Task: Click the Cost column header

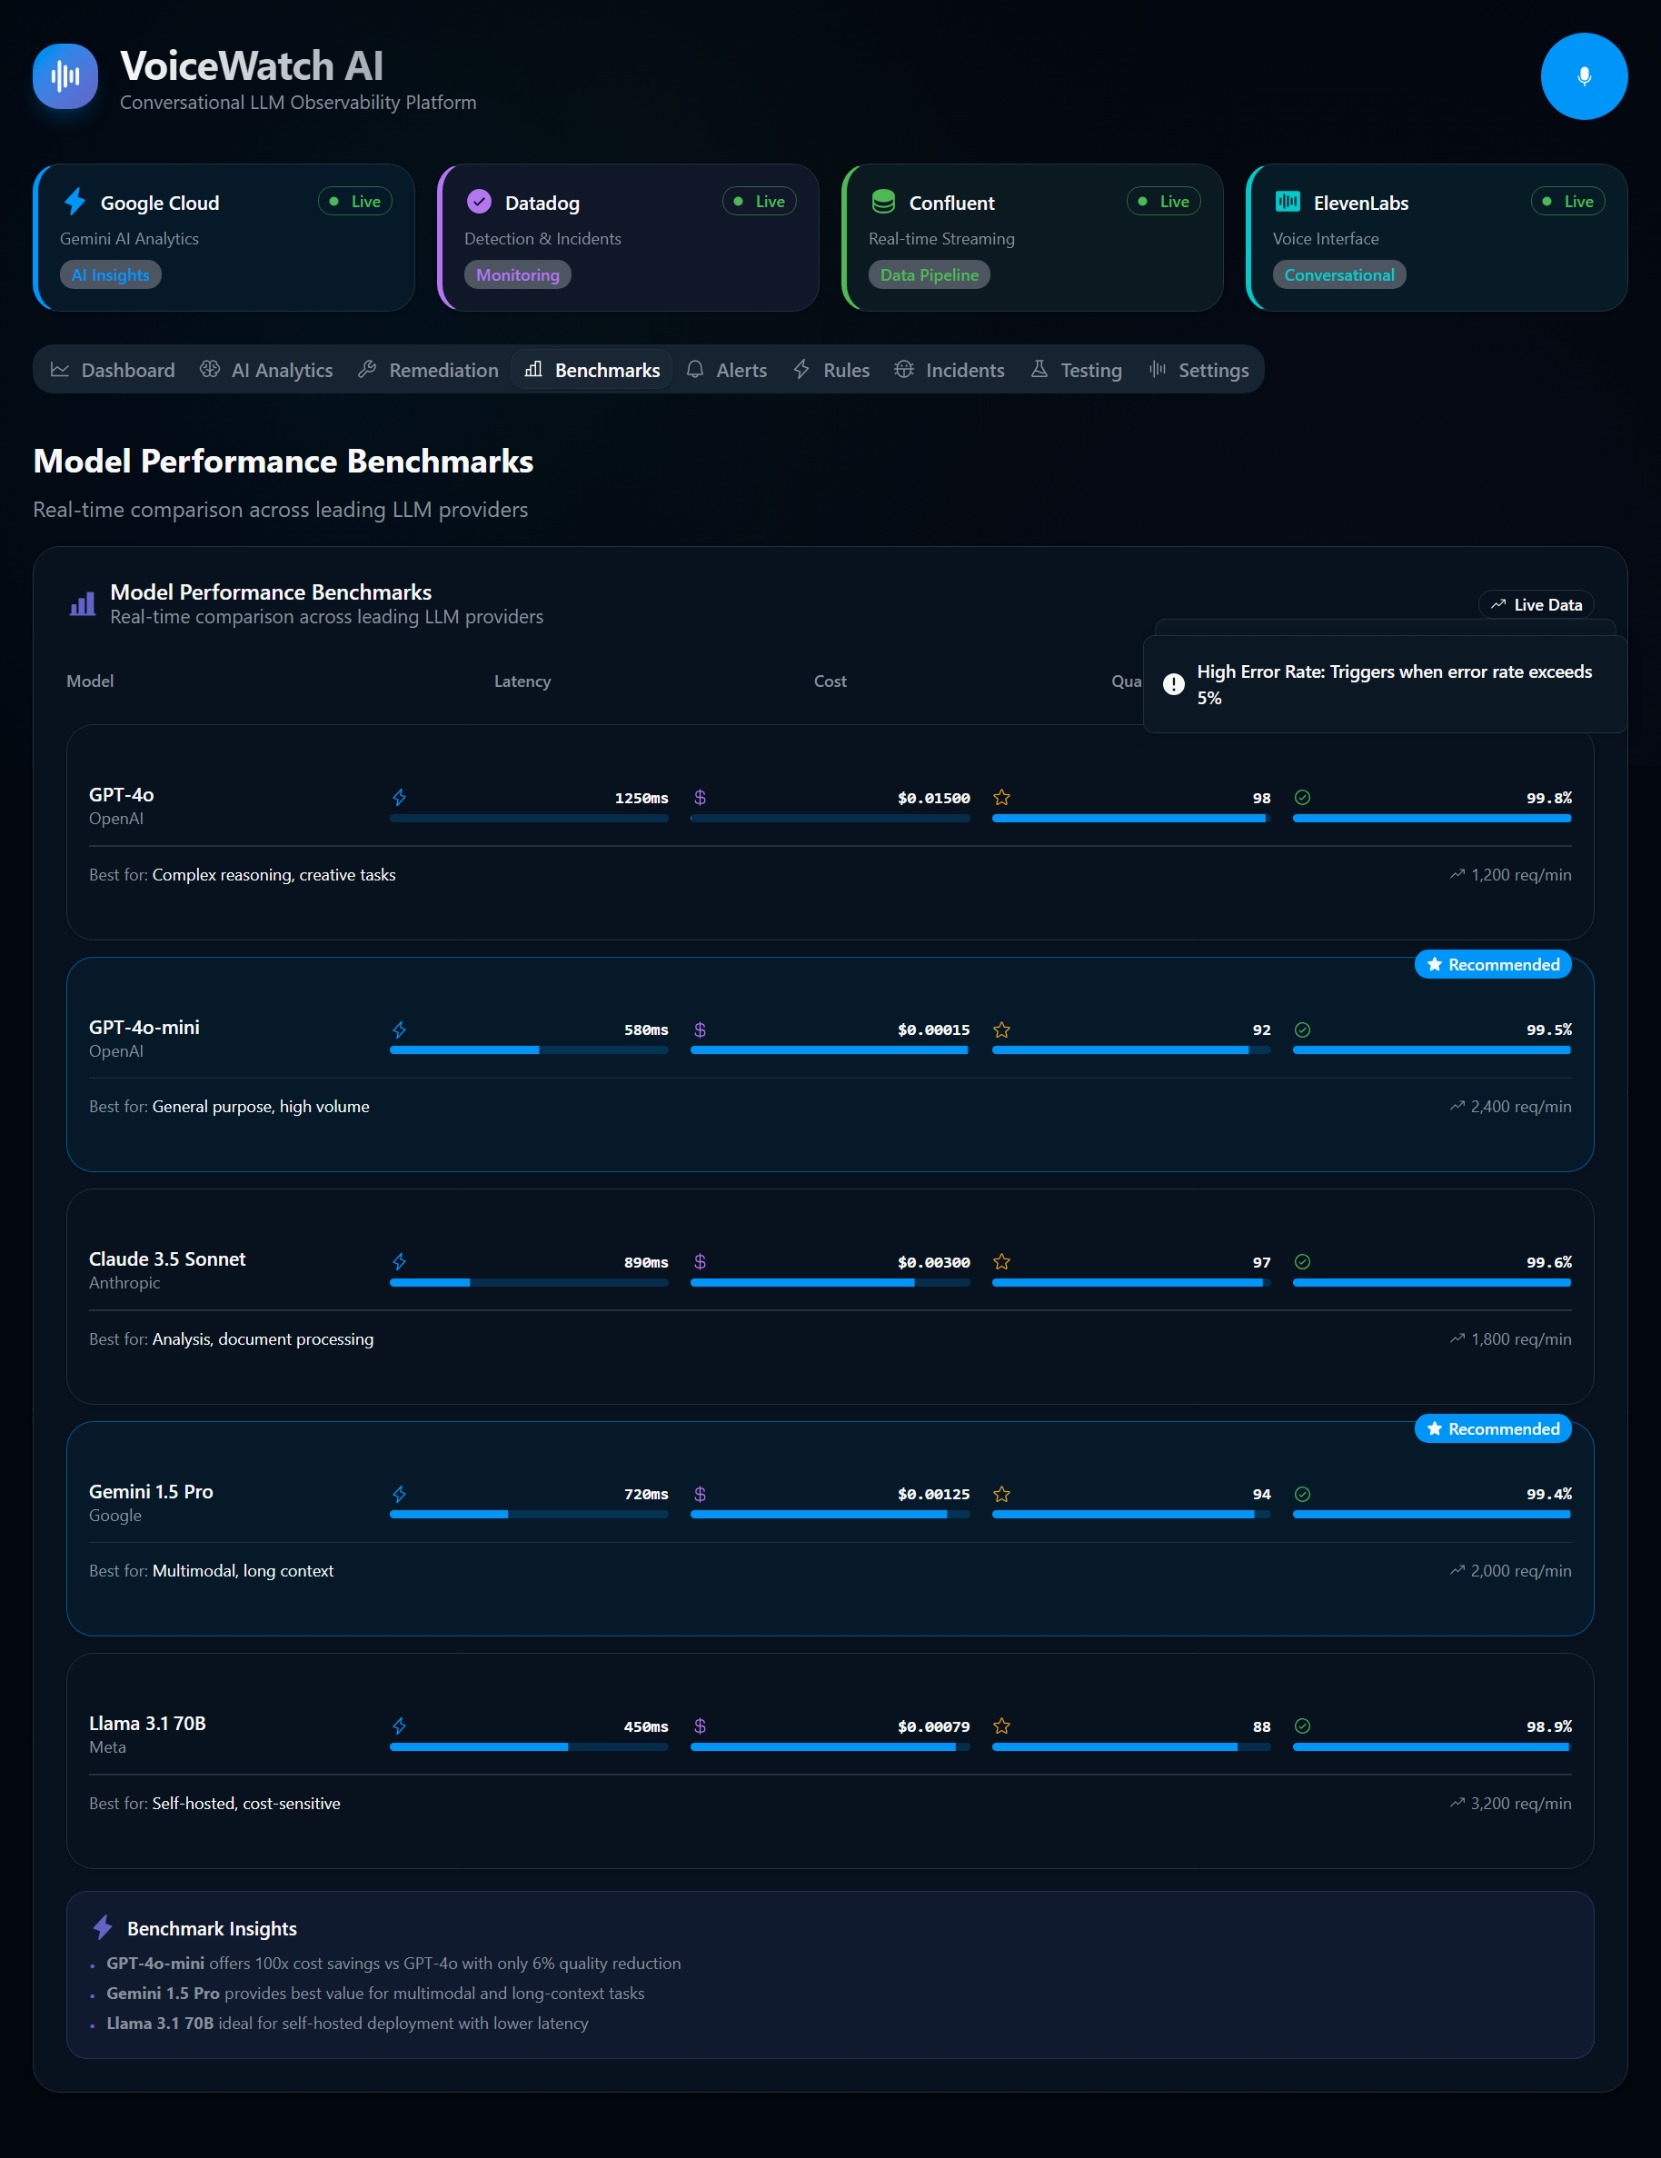Action: point(830,681)
